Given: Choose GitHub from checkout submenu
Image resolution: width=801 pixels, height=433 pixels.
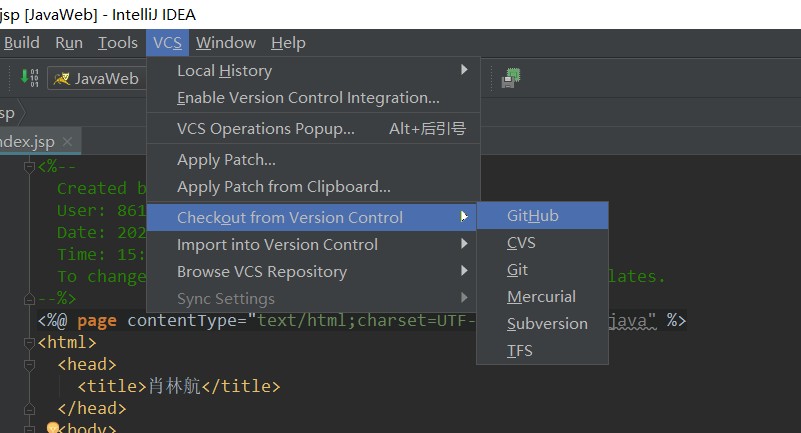Looking at the screenshot, I should pos(533,216).
